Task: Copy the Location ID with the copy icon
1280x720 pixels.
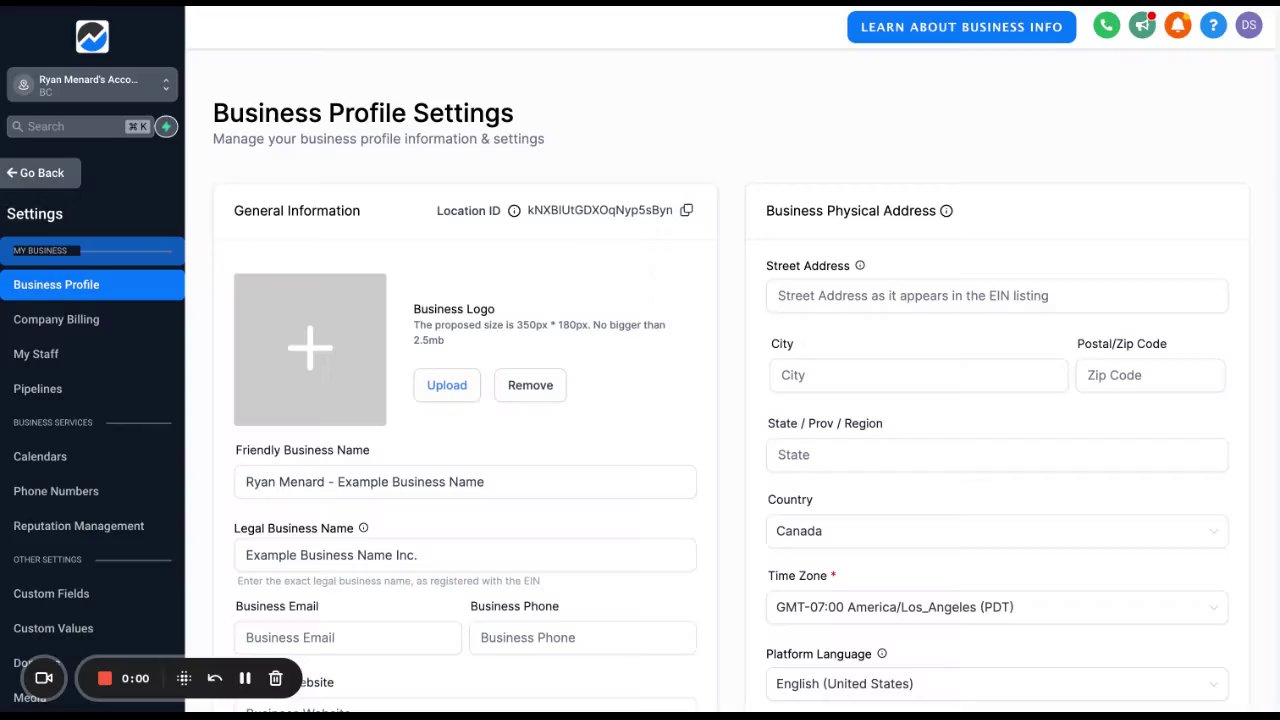Action: 686,210
